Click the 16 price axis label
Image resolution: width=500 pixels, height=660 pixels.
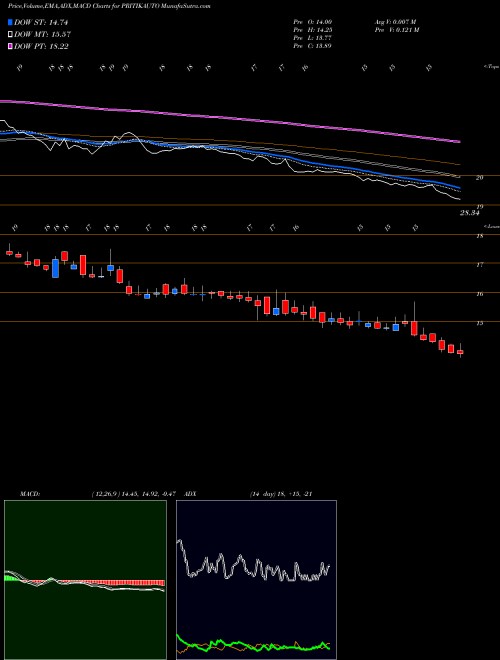coord(479,294)
